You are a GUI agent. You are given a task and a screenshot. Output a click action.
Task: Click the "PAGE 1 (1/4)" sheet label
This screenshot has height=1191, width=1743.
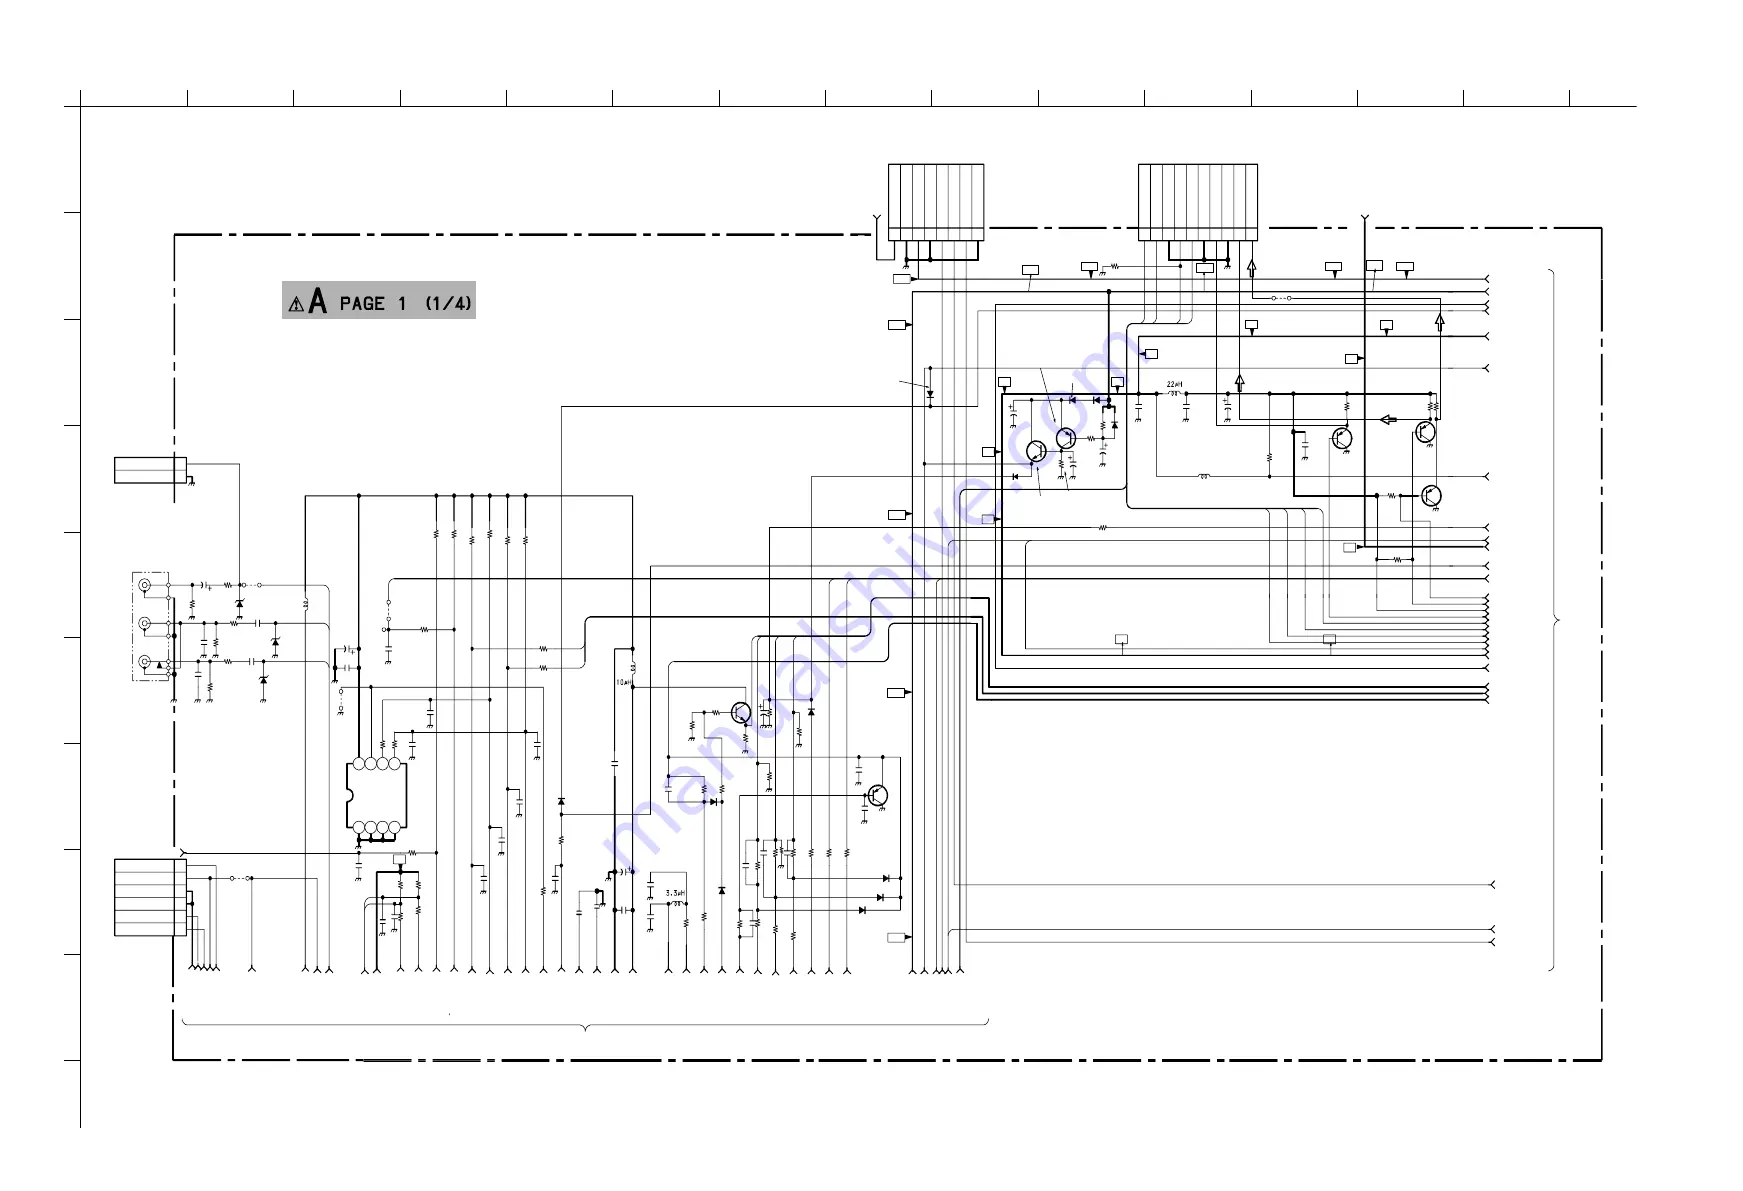[405, 303]
